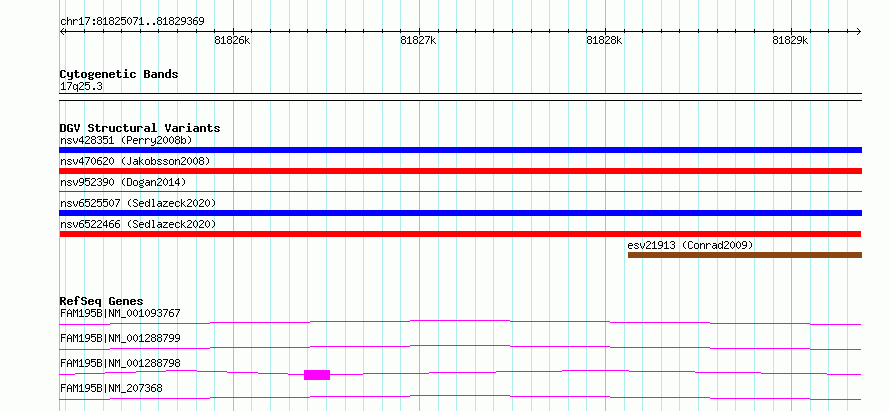Click the 17q25.3 band label
This screenshot has width=890, height=411.
pos(81,87)
